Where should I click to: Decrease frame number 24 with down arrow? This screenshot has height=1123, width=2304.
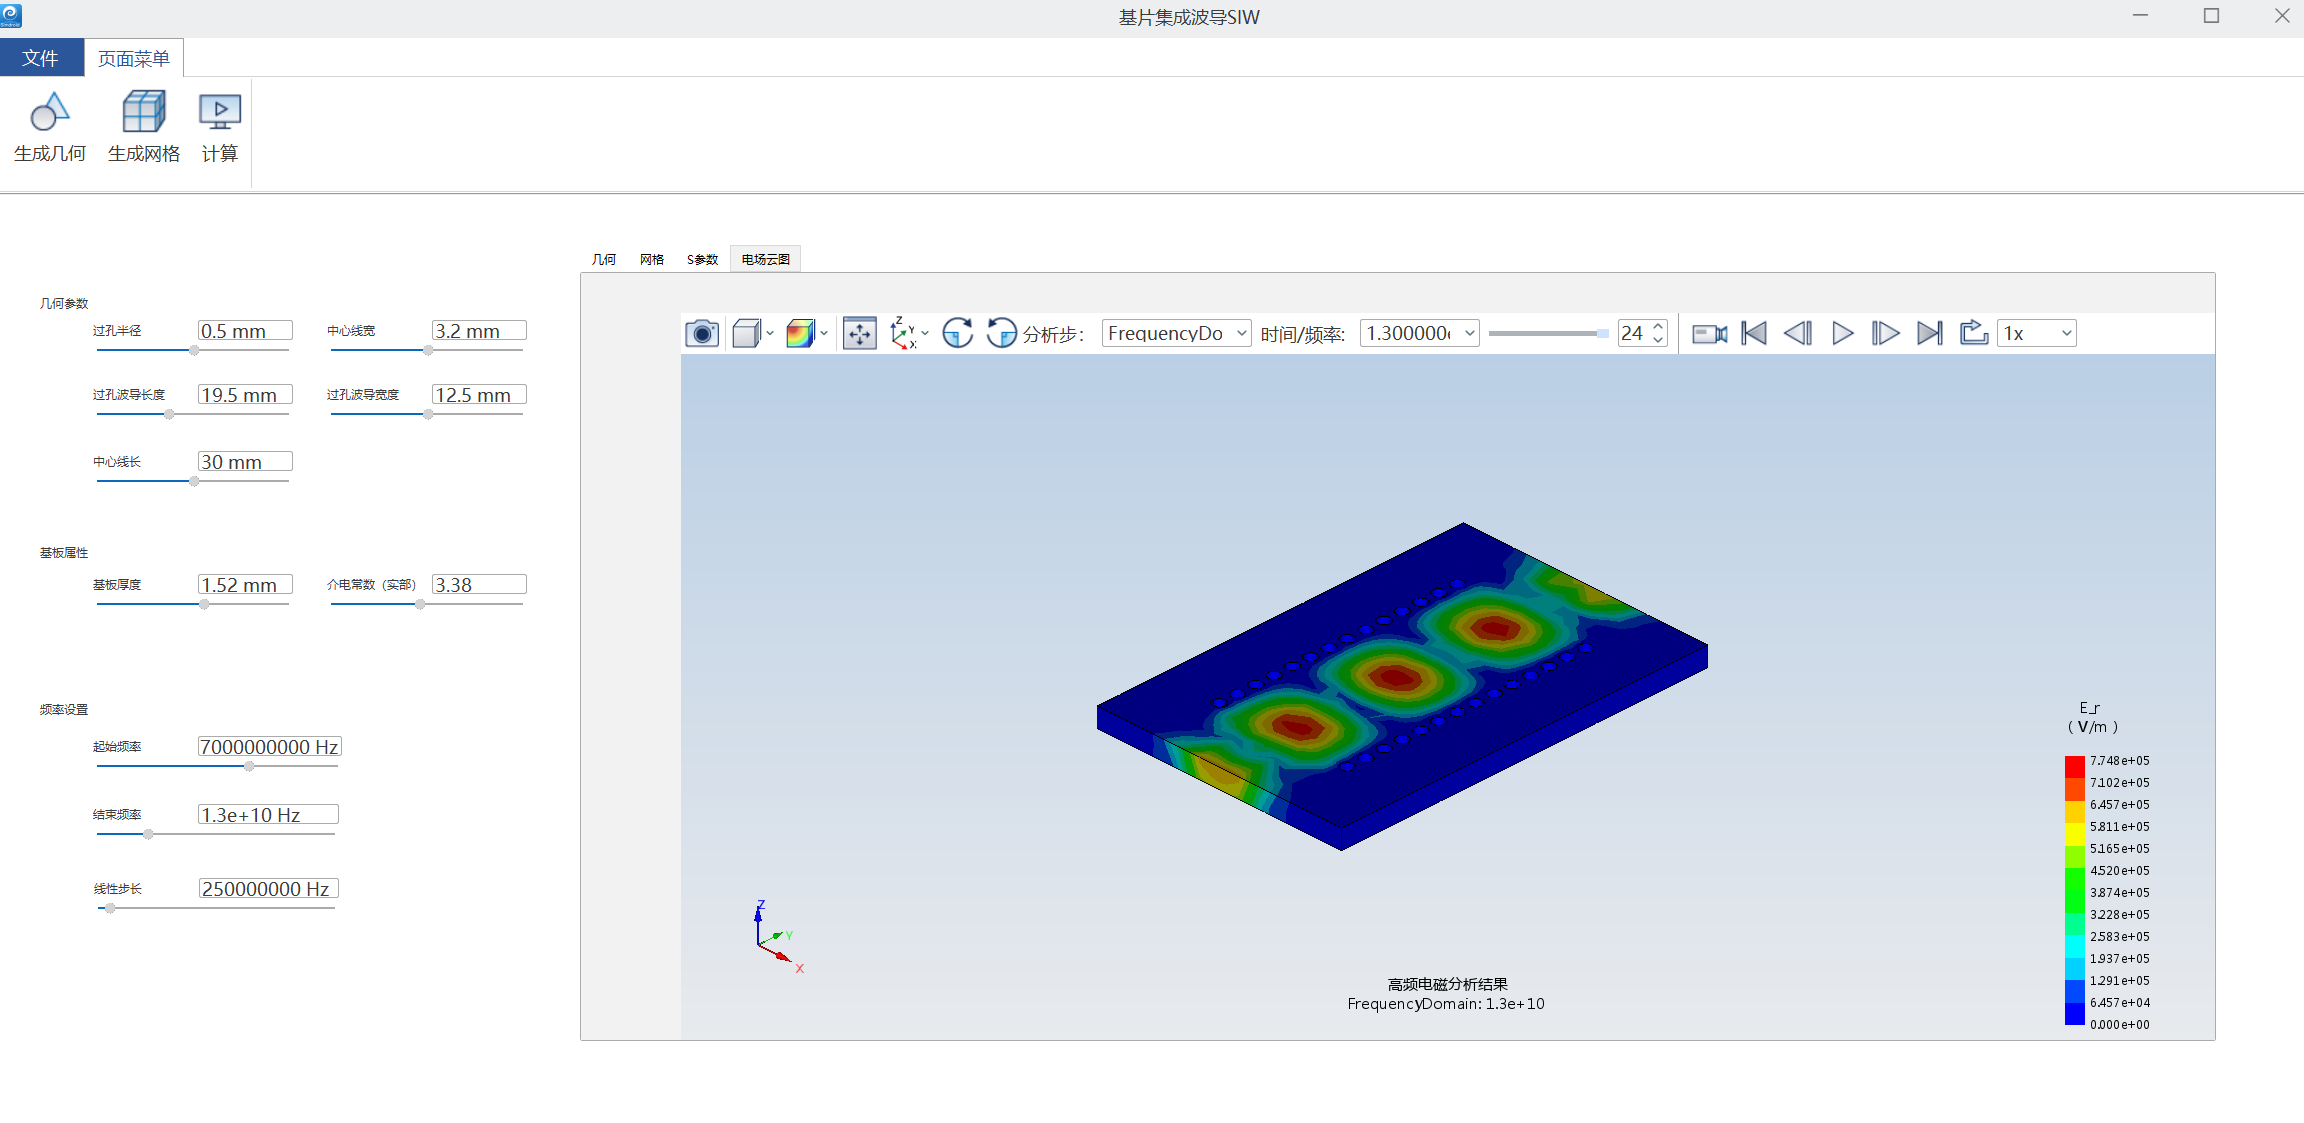[x=1658, y=340]
